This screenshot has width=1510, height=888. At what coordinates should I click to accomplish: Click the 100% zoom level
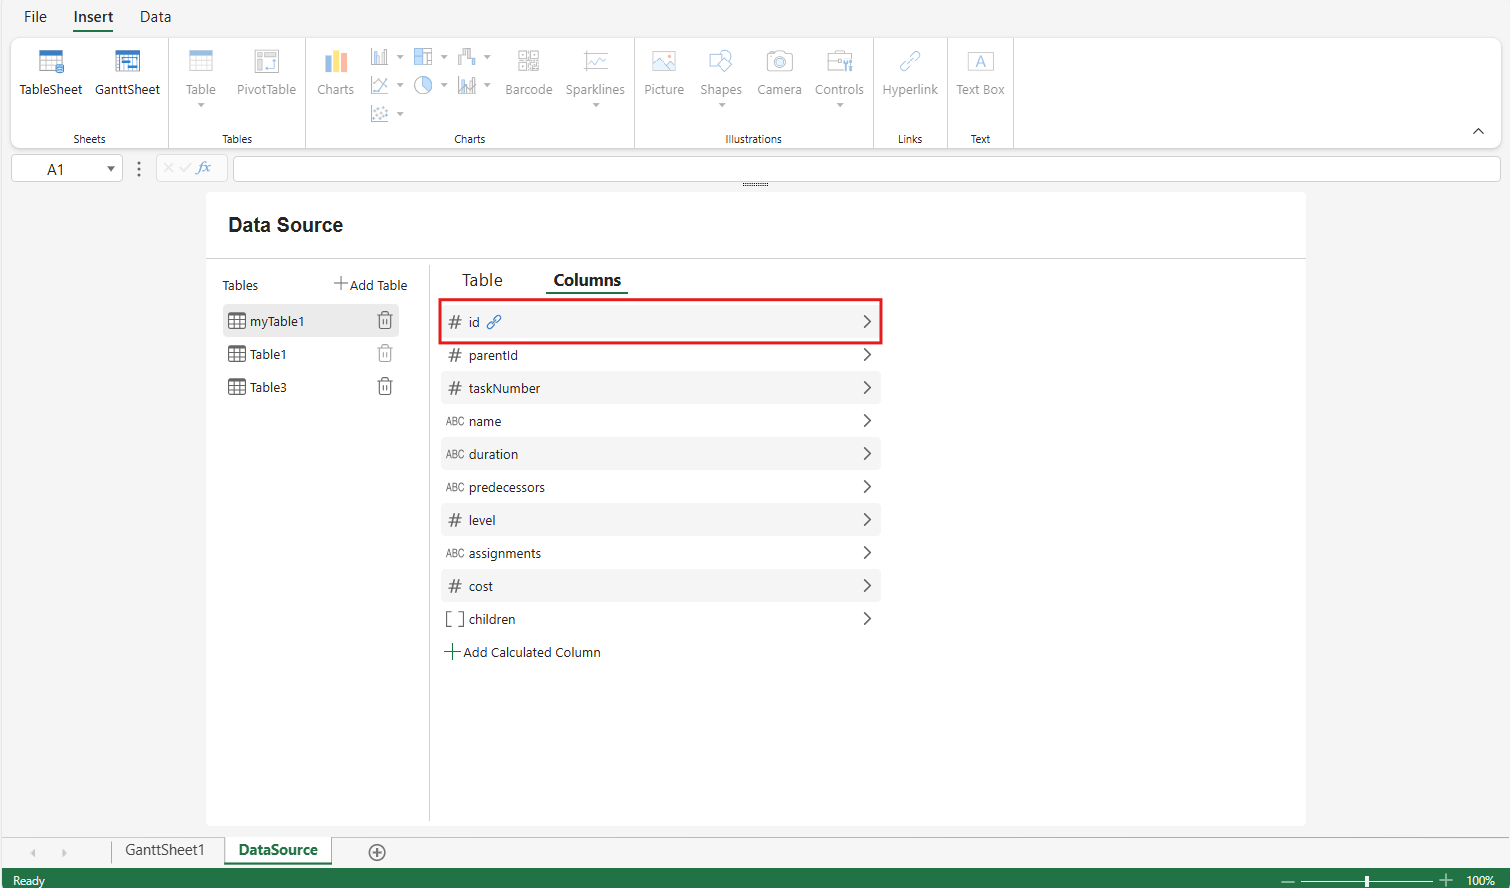pyautogui.click(x=1481, y=881)
